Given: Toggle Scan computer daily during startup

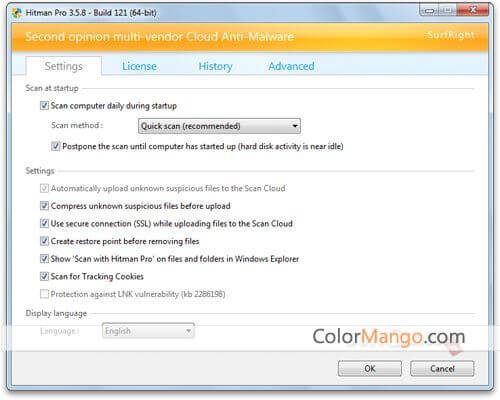Looking at the screenshot, I should point(44,106).
